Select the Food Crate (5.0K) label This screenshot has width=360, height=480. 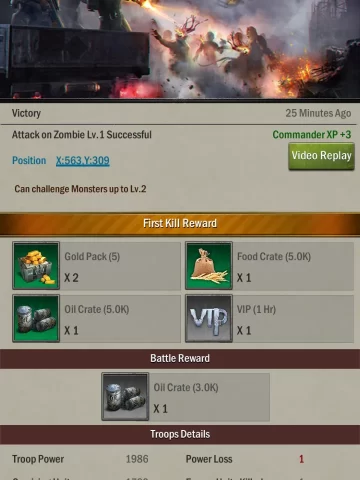(x=274, y=256)
